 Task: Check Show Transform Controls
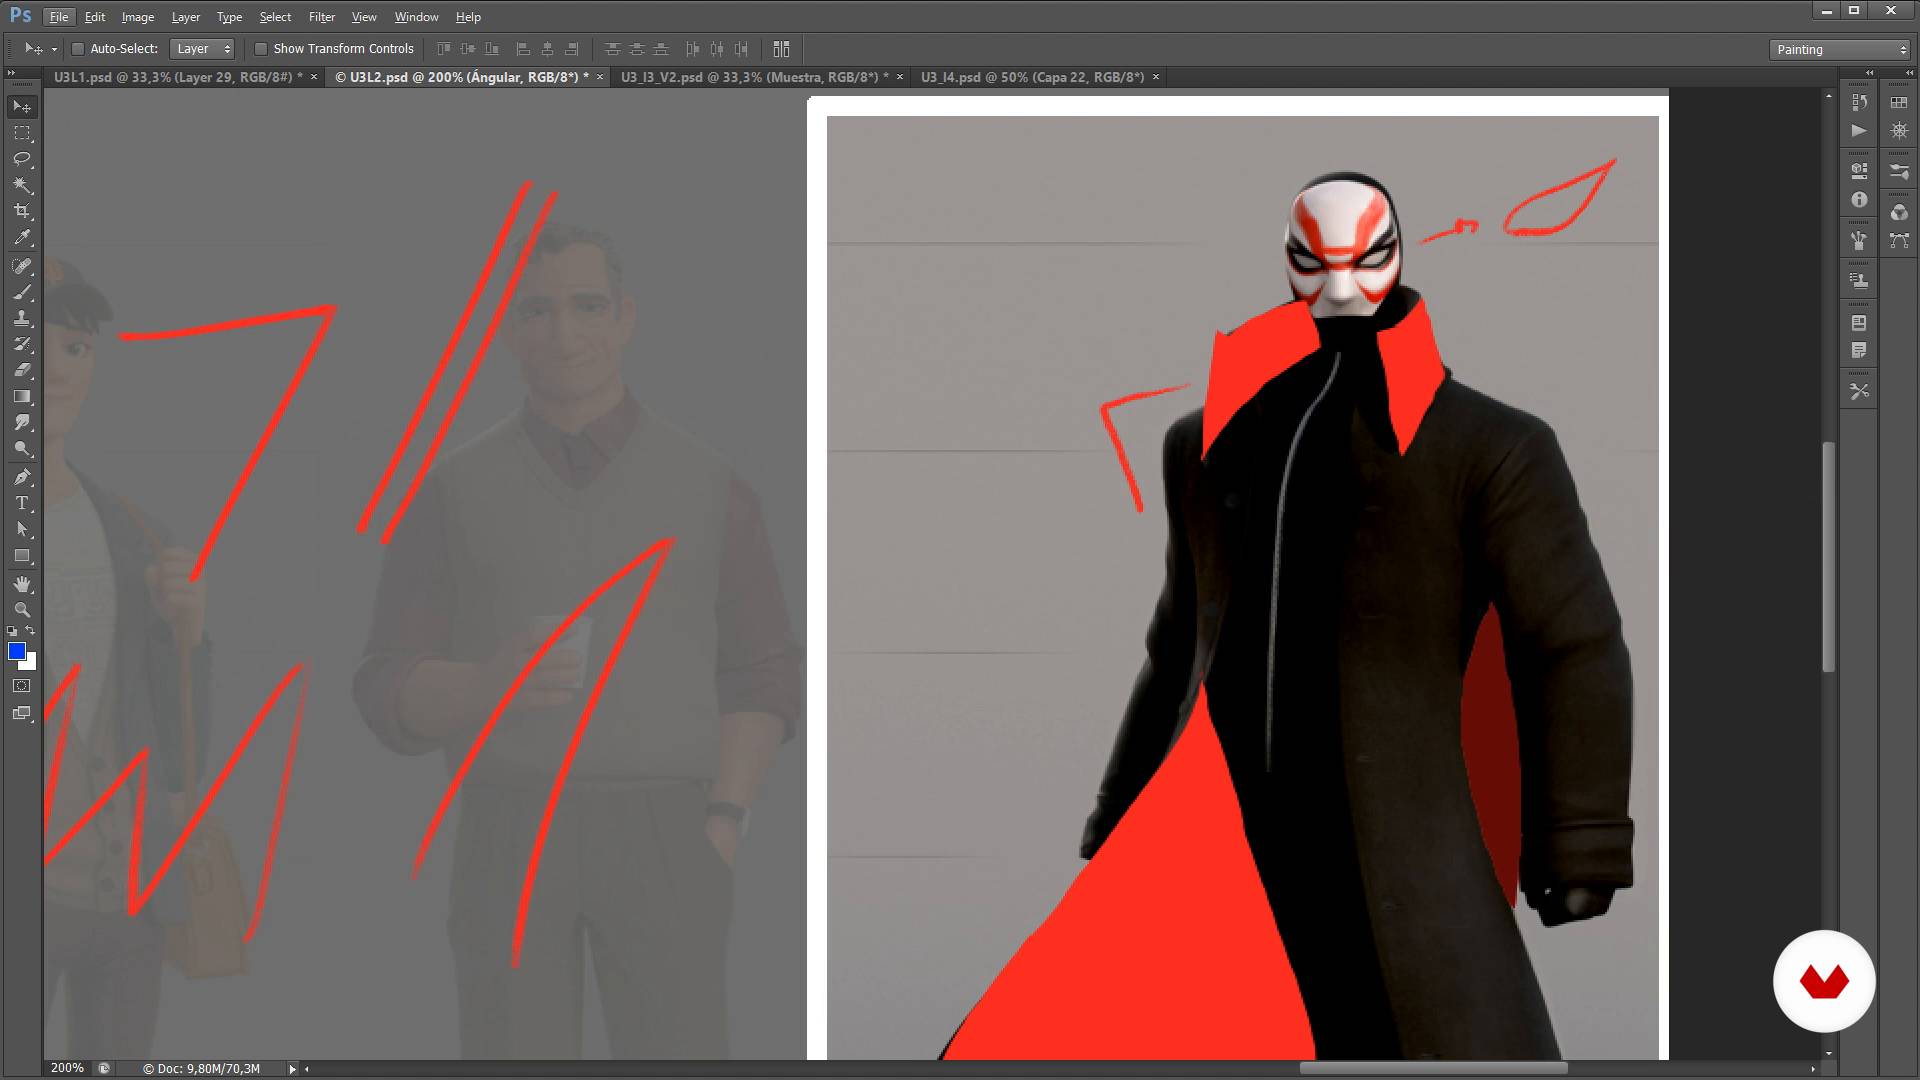(261, 49)
